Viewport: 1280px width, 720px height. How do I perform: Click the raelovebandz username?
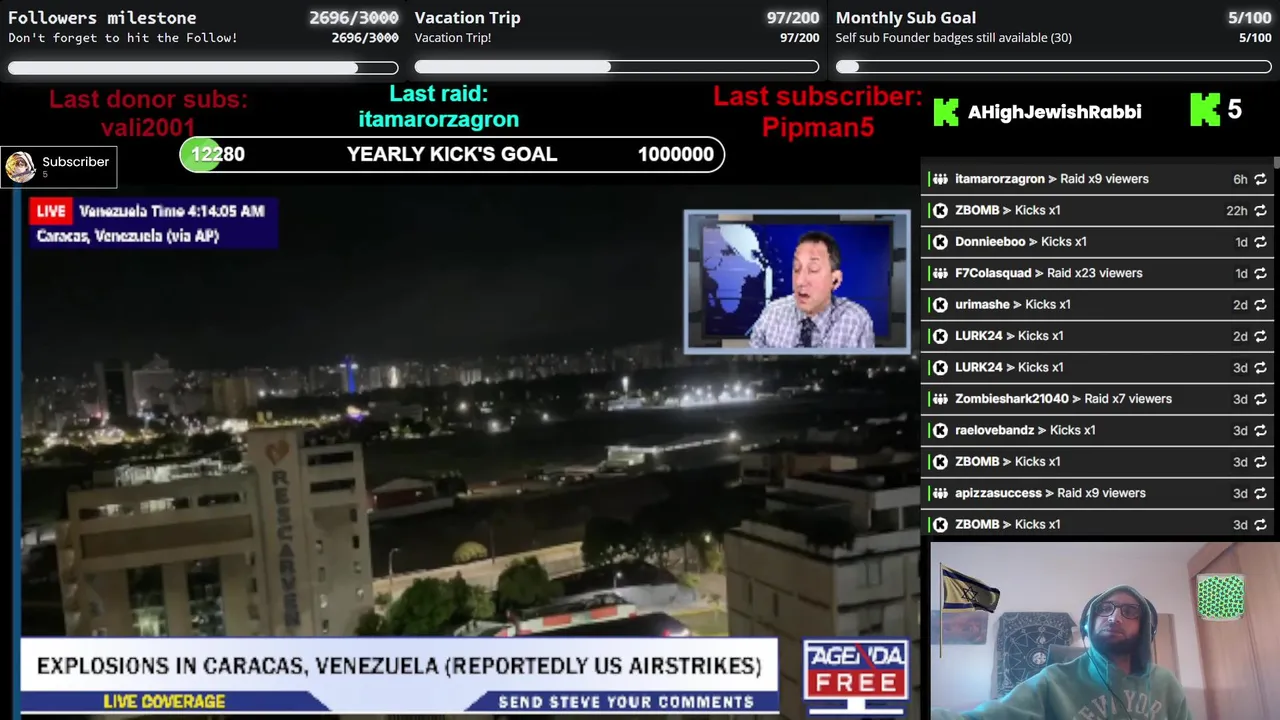[x=995, y=430]
